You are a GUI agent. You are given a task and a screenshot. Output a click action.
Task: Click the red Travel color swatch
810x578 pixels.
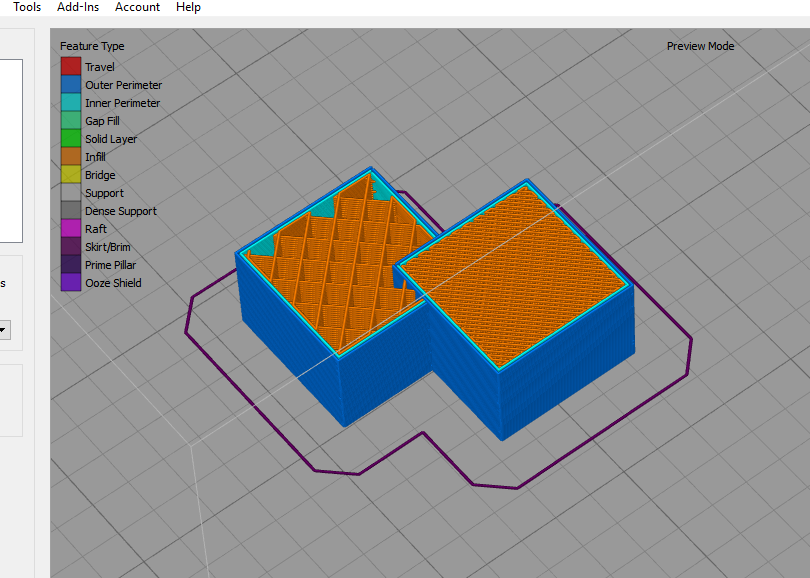coord(71,67)
